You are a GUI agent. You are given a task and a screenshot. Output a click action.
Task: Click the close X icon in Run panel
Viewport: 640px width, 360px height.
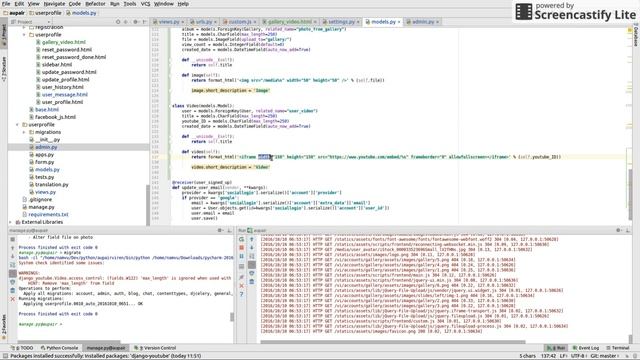241,286
